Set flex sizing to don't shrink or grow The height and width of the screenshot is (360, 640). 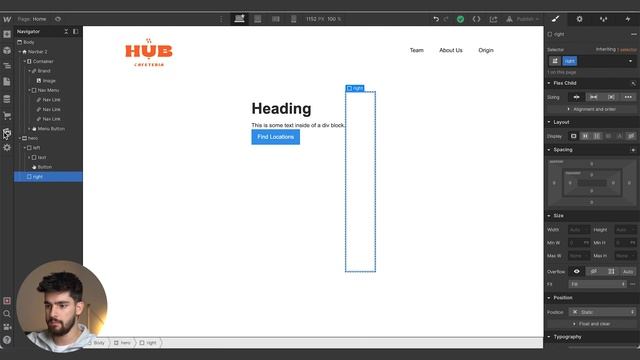[x=611, y=97]
